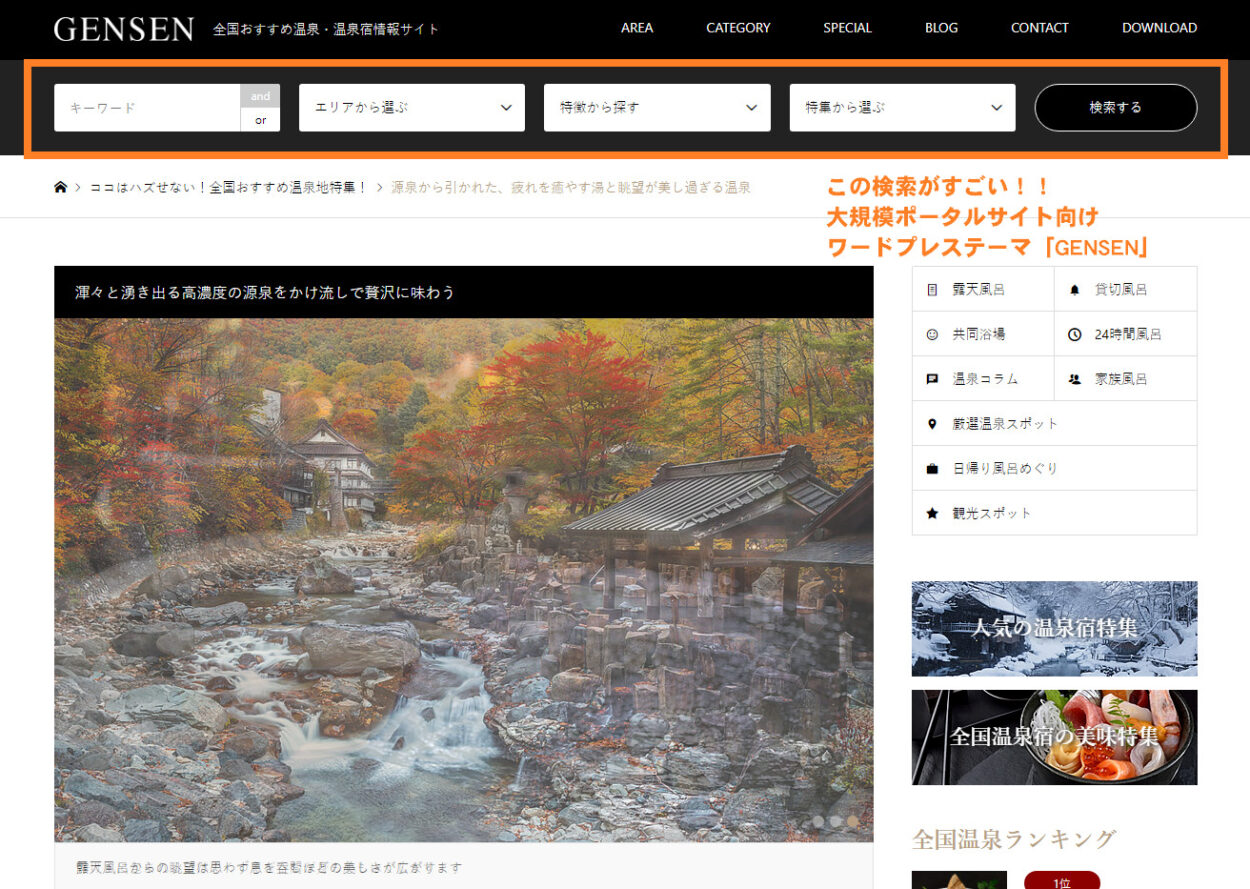Click the document icon beside 露天風呂
The width and height of the screenshot is (1250, 889).
point(932,288)
